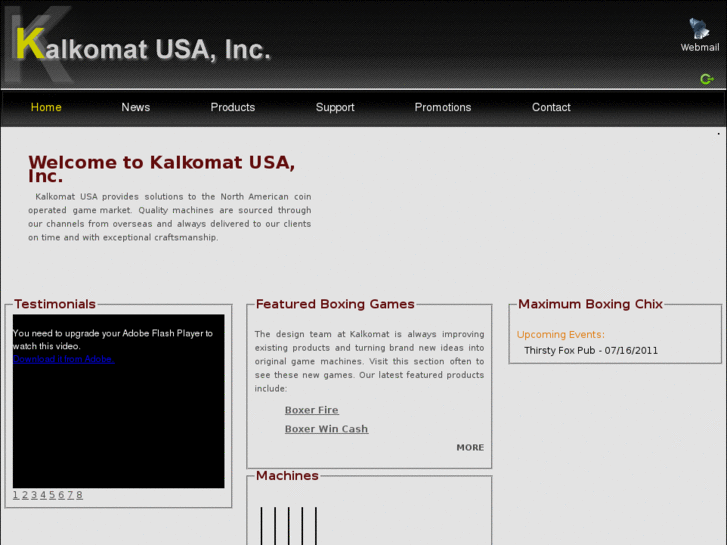The image size is (727, 545).
Task: Click the Featured Boxing Games heading
Action: point(335,304)
